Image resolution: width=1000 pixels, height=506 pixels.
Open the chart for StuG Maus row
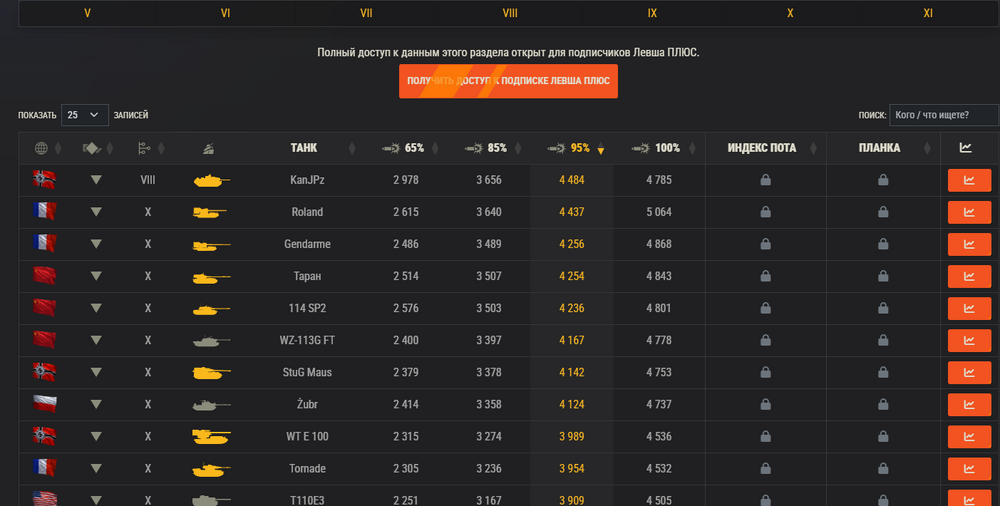point(969,373)
